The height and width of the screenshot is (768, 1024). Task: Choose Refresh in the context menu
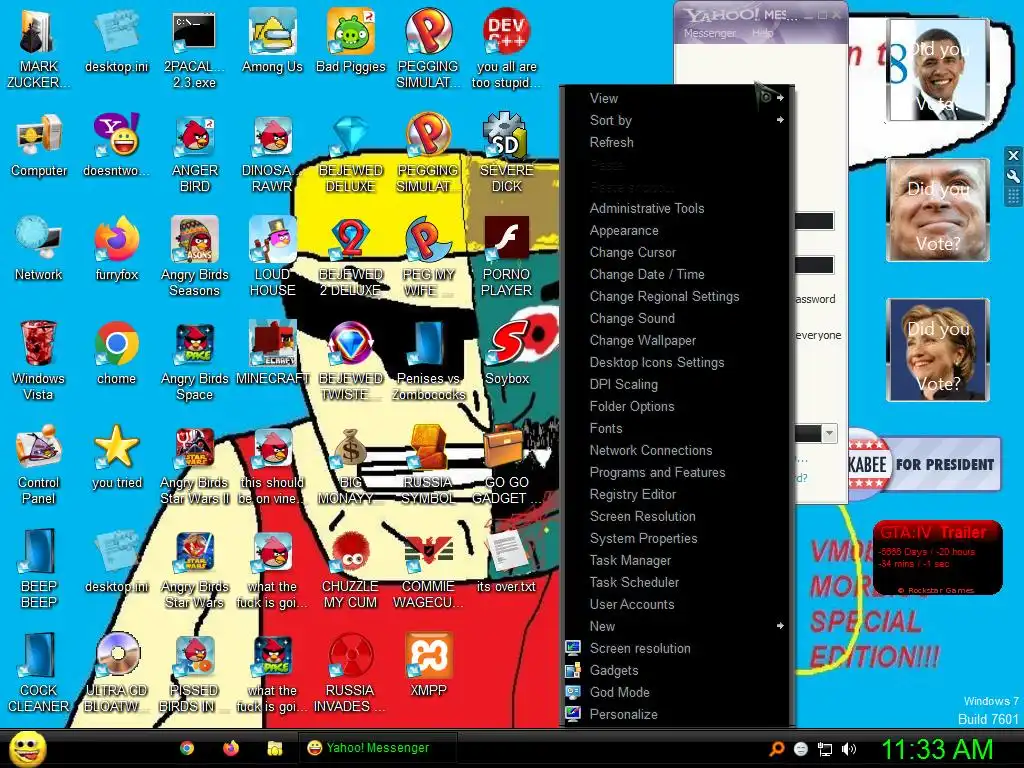click(678, 142)
